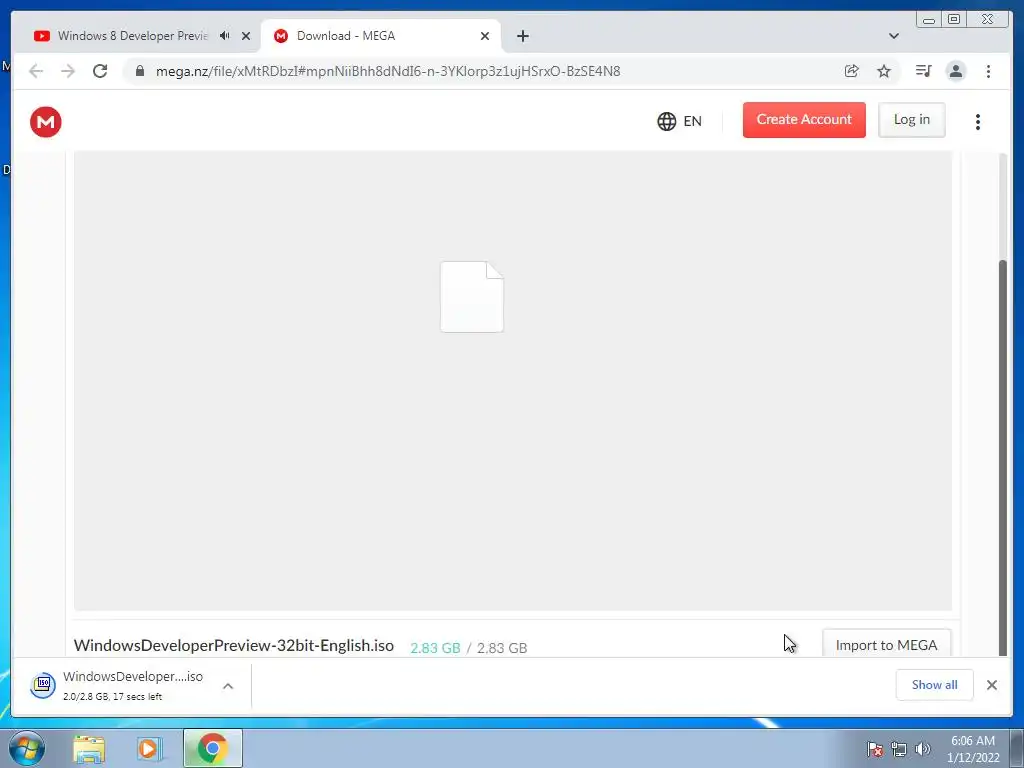Click the Create Account button
Screen dimensions: 1024x768
coord(804,120)
